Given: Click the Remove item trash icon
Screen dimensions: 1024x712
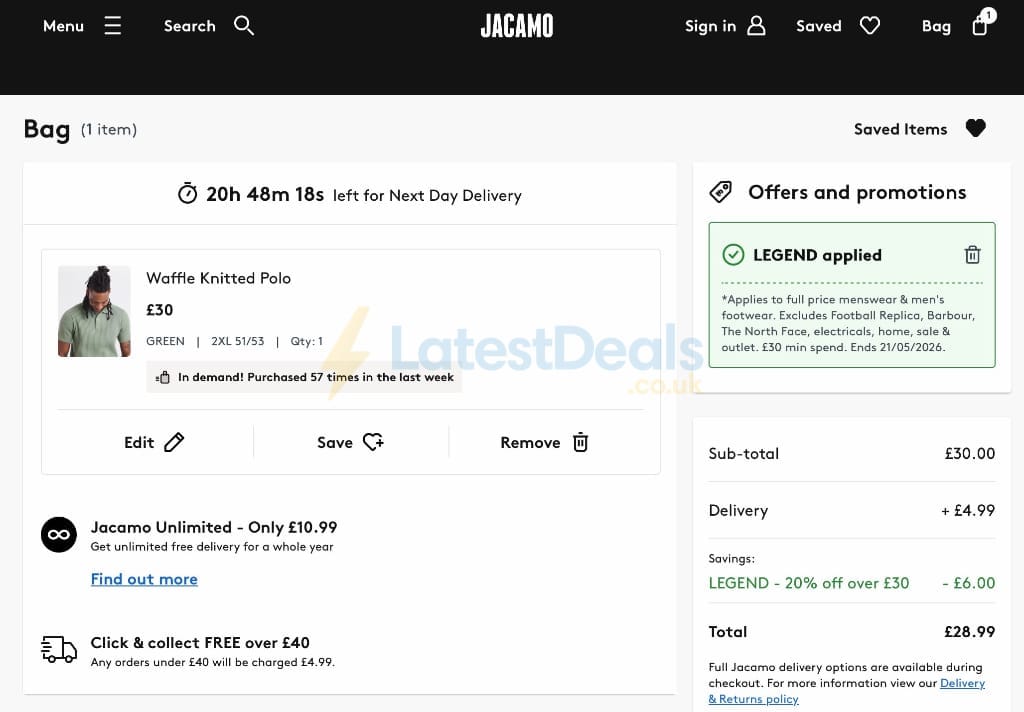Looking at the screenshot, I should [x=581, y=442].
